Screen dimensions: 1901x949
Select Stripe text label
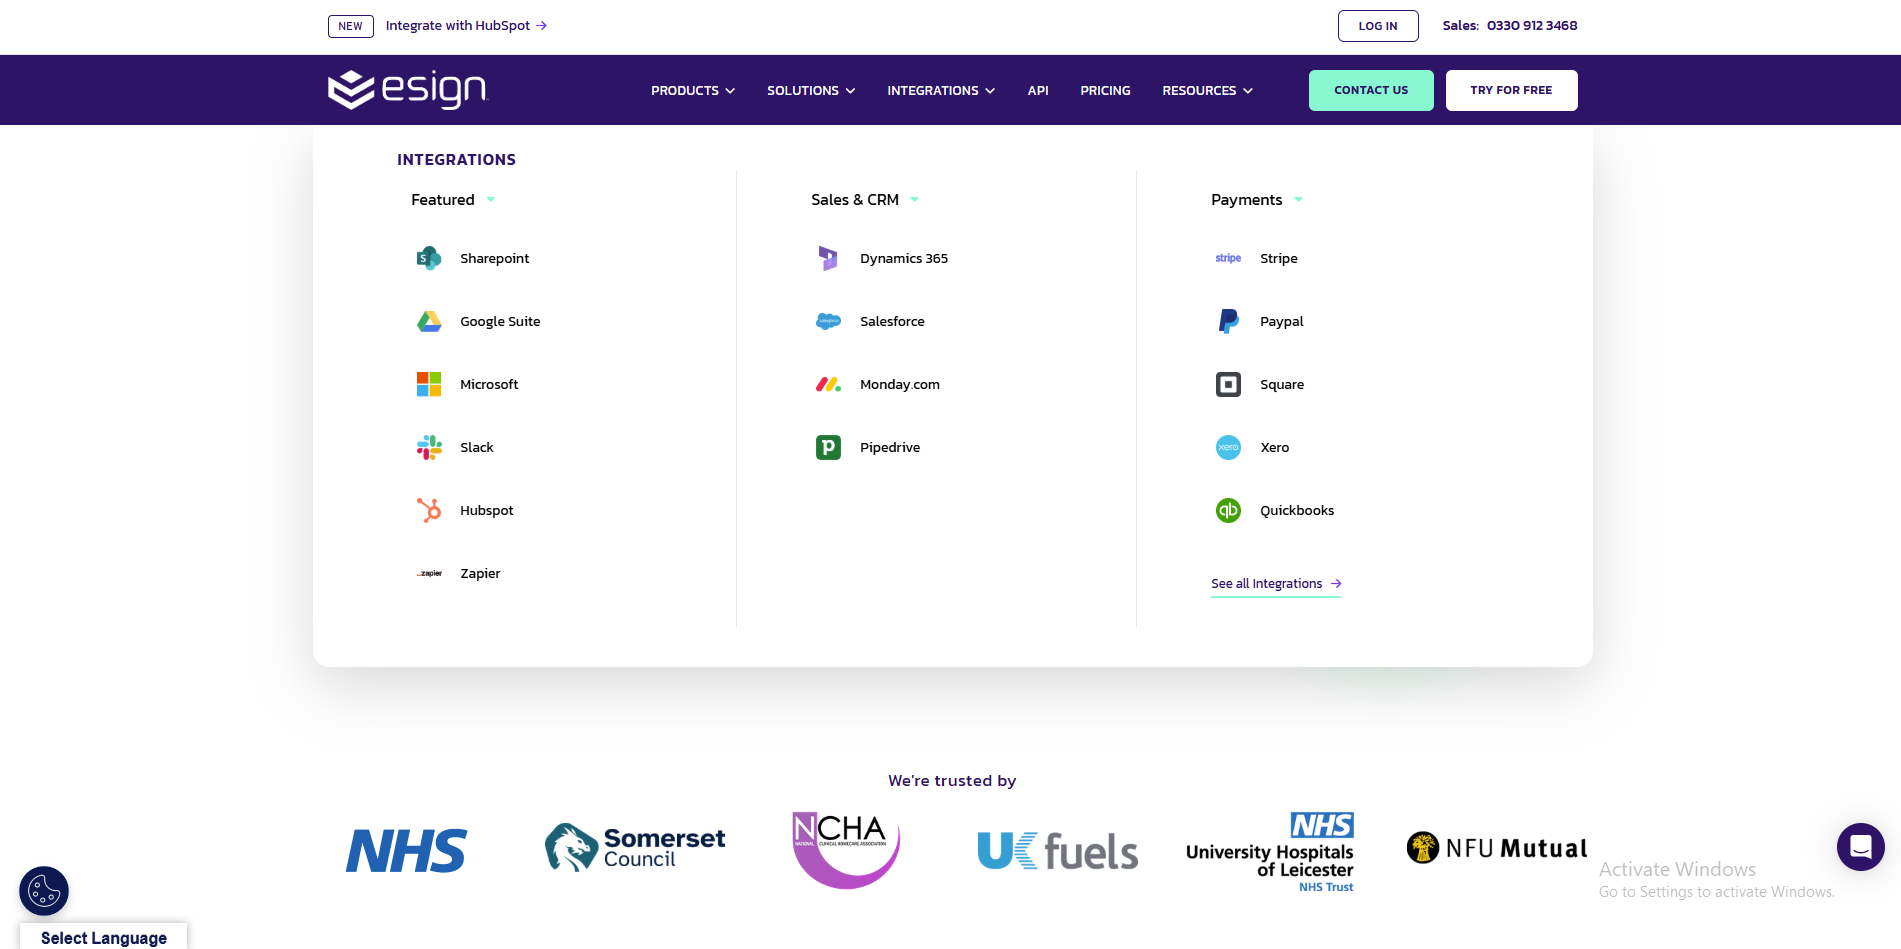(x=1278, y=258)
